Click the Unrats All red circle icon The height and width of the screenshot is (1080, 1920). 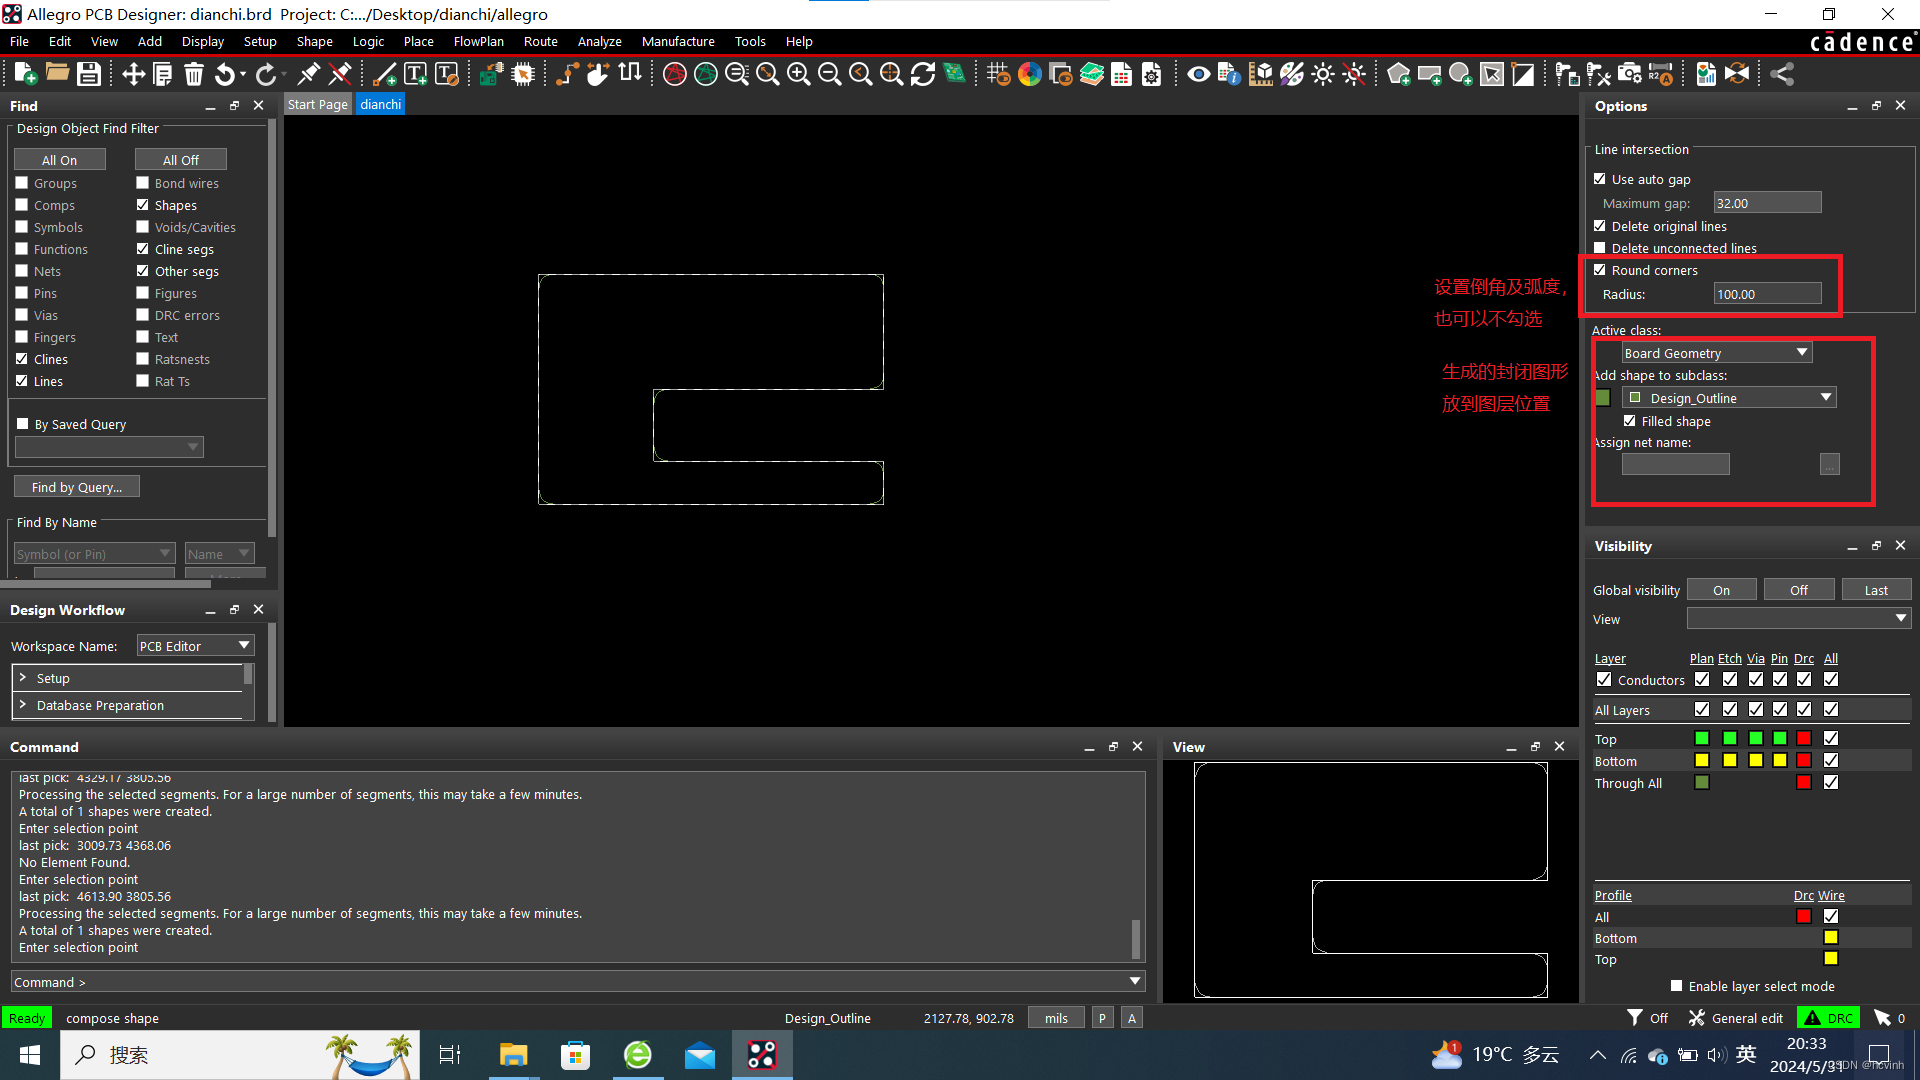click(x=675, y=74)
